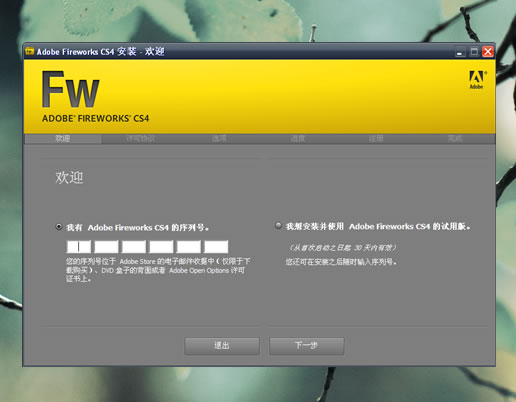
Task: Focus the fourth serial number box
Action: [x=161, y=247]
